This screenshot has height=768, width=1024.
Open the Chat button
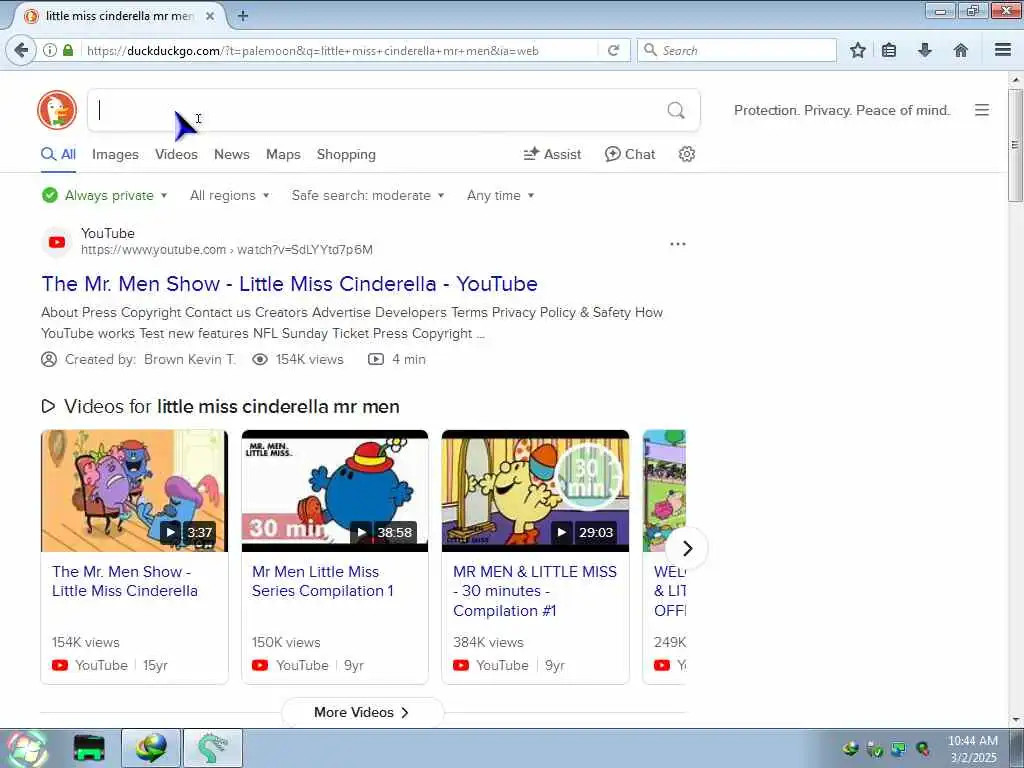pos(630,154)
